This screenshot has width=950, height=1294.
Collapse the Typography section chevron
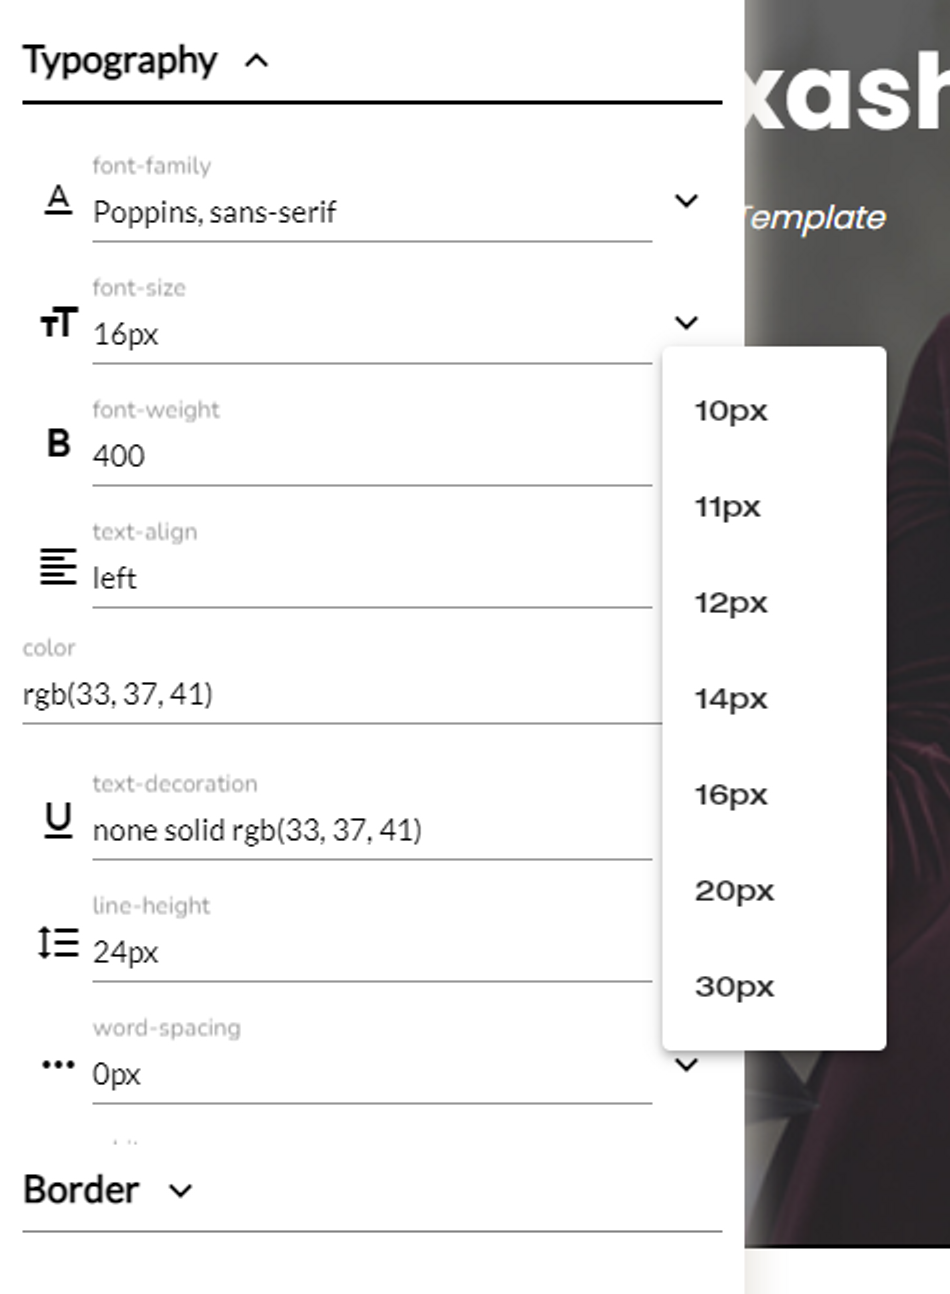point(257,61)
